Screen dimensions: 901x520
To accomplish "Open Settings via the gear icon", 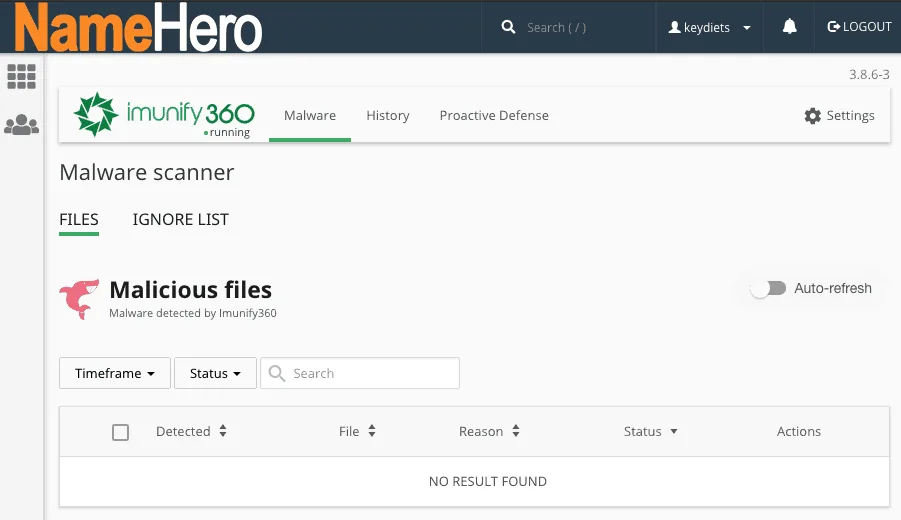I will (x=813, y=116).
